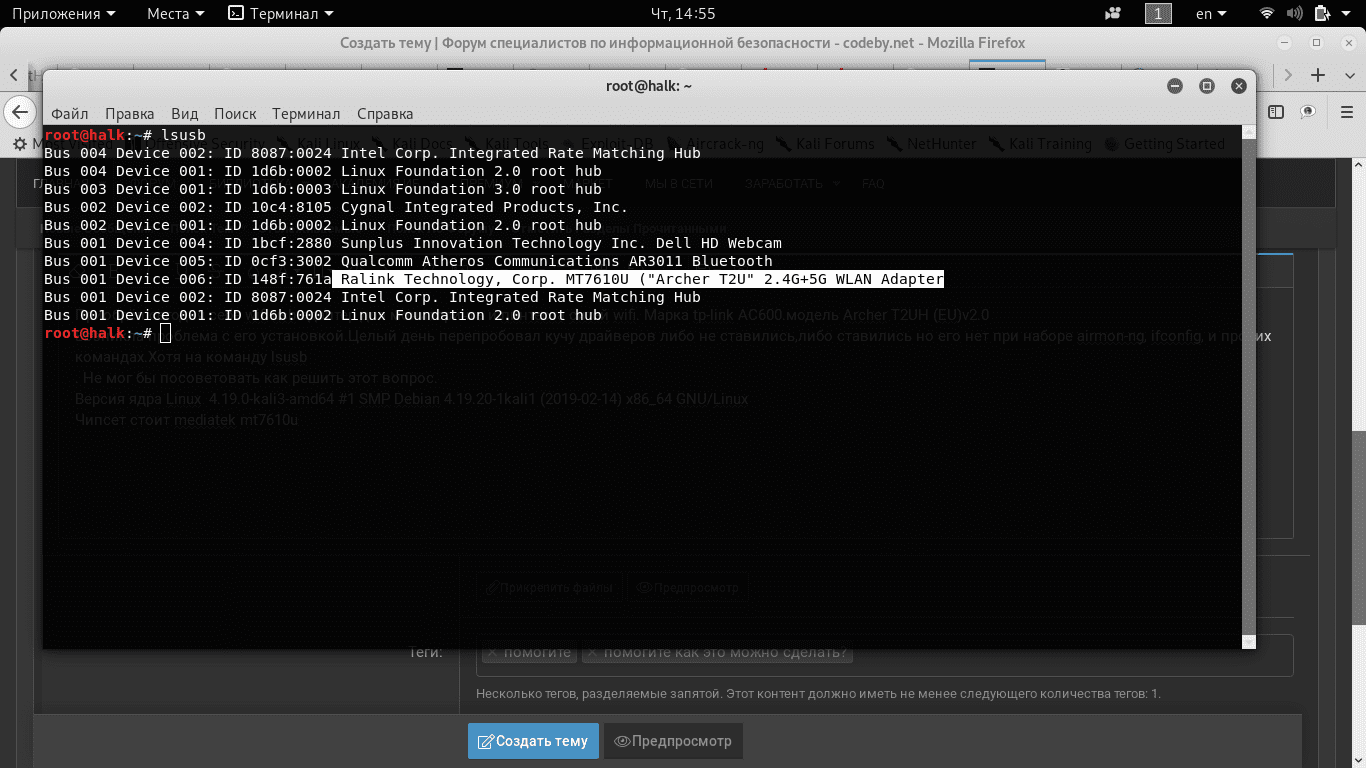Click the Firefox toolbar icon right of sidebars
This screenshot has height=768, width=1366.
click(x=1308, y=111)
